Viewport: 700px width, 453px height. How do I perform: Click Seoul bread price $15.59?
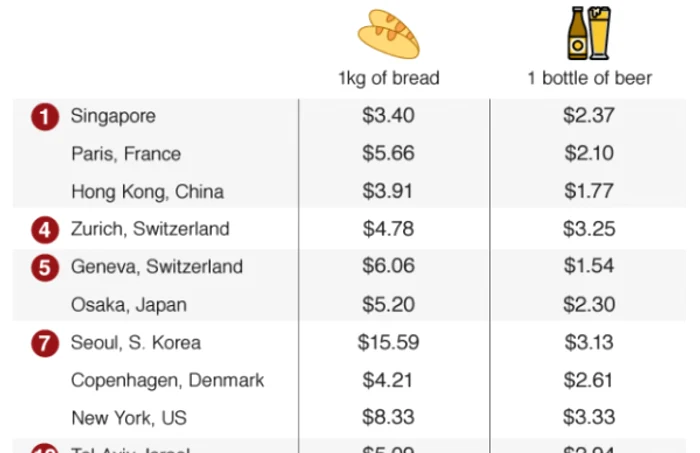coord(388,343)
